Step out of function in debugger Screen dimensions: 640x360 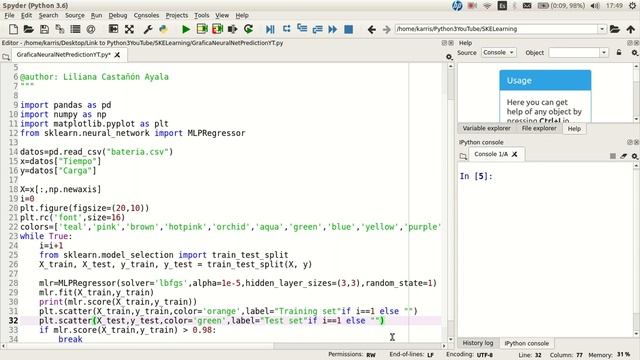[318, 29]
